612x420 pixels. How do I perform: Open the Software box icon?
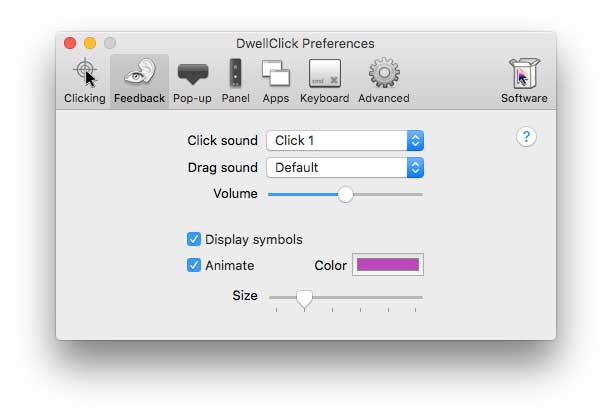(x=524, y=75)
